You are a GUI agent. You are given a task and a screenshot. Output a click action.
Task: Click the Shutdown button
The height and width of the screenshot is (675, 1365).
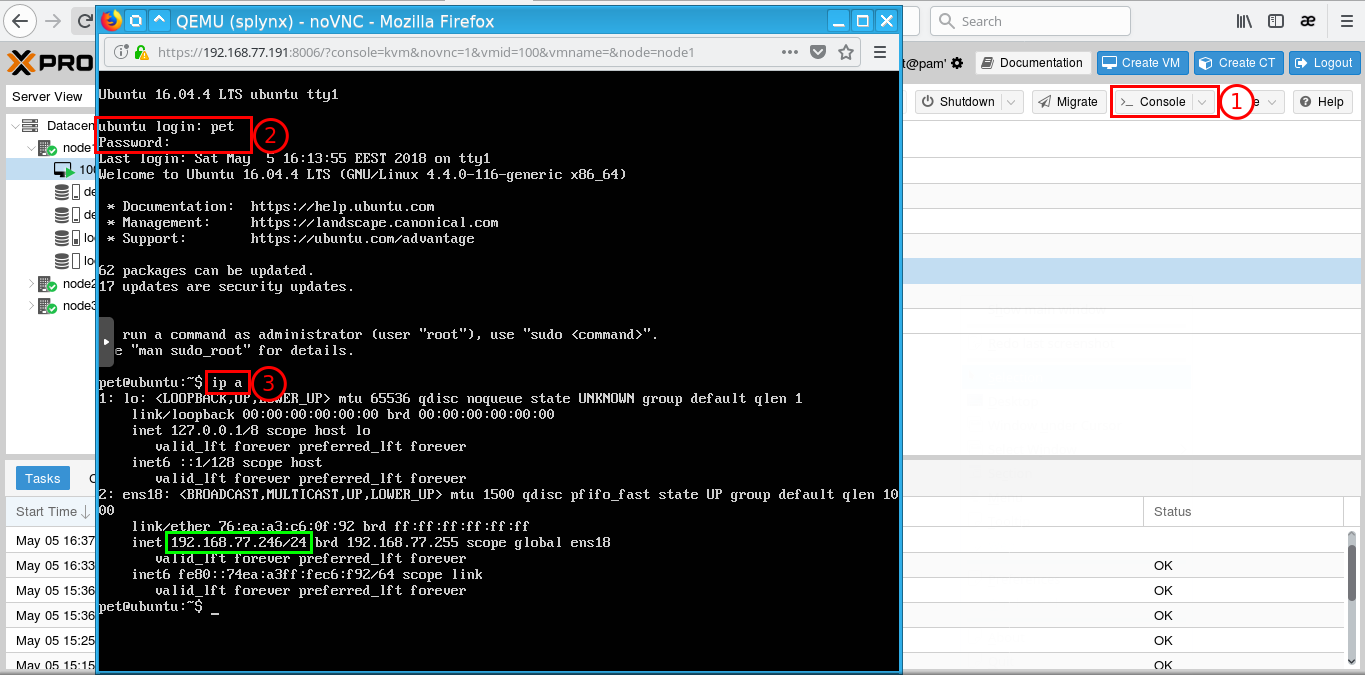pyautogui.click(x=958, y=102)
